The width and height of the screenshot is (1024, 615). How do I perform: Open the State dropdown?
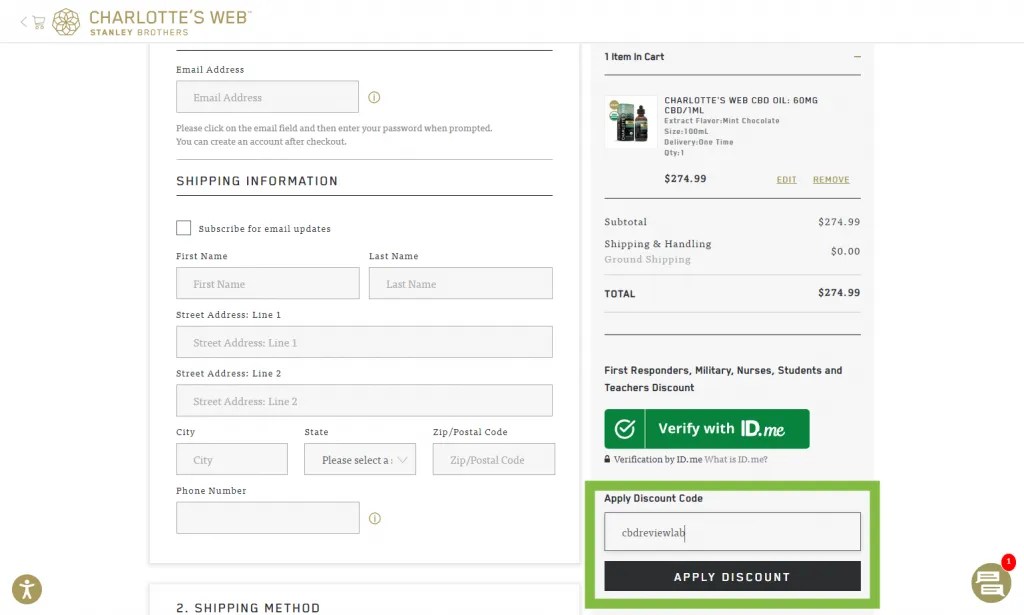(360, 459)
